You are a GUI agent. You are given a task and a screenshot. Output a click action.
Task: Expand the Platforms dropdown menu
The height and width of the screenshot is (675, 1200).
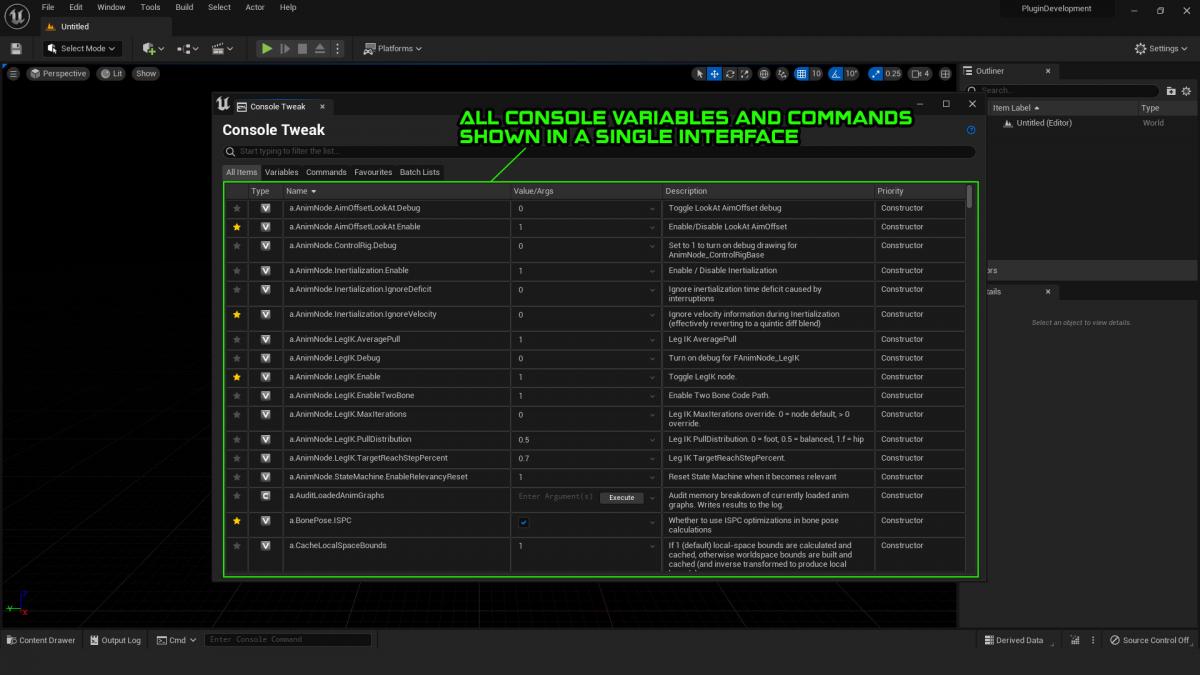pos(392,48)
